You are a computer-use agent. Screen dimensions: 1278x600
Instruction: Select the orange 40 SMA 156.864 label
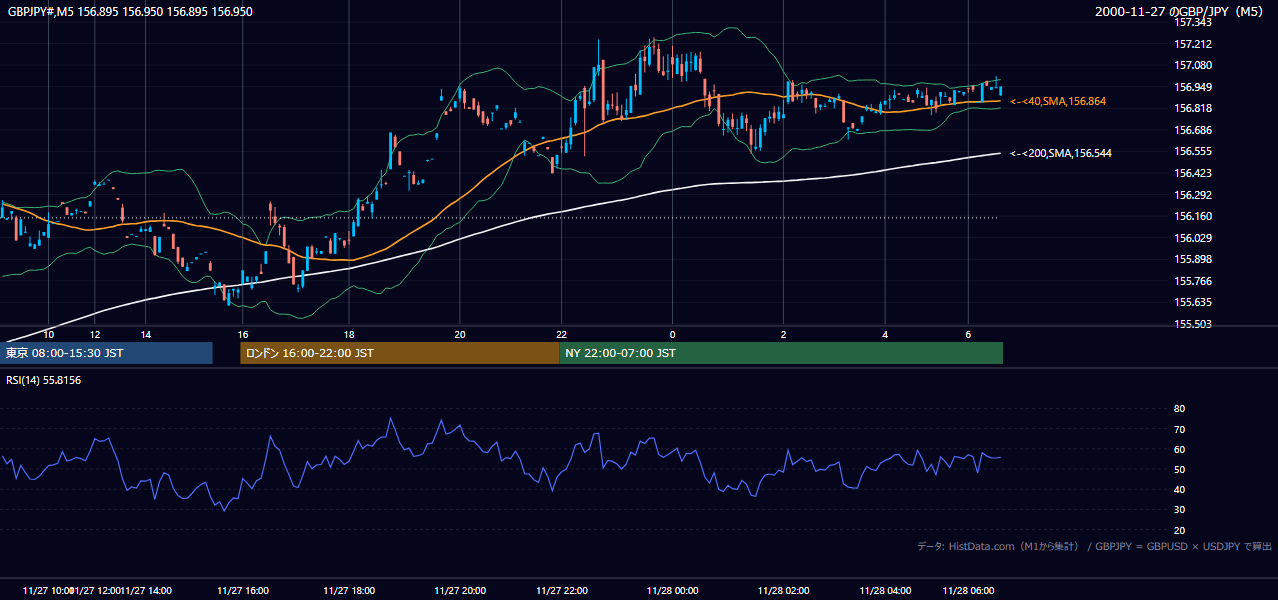tap(1058, 101)
